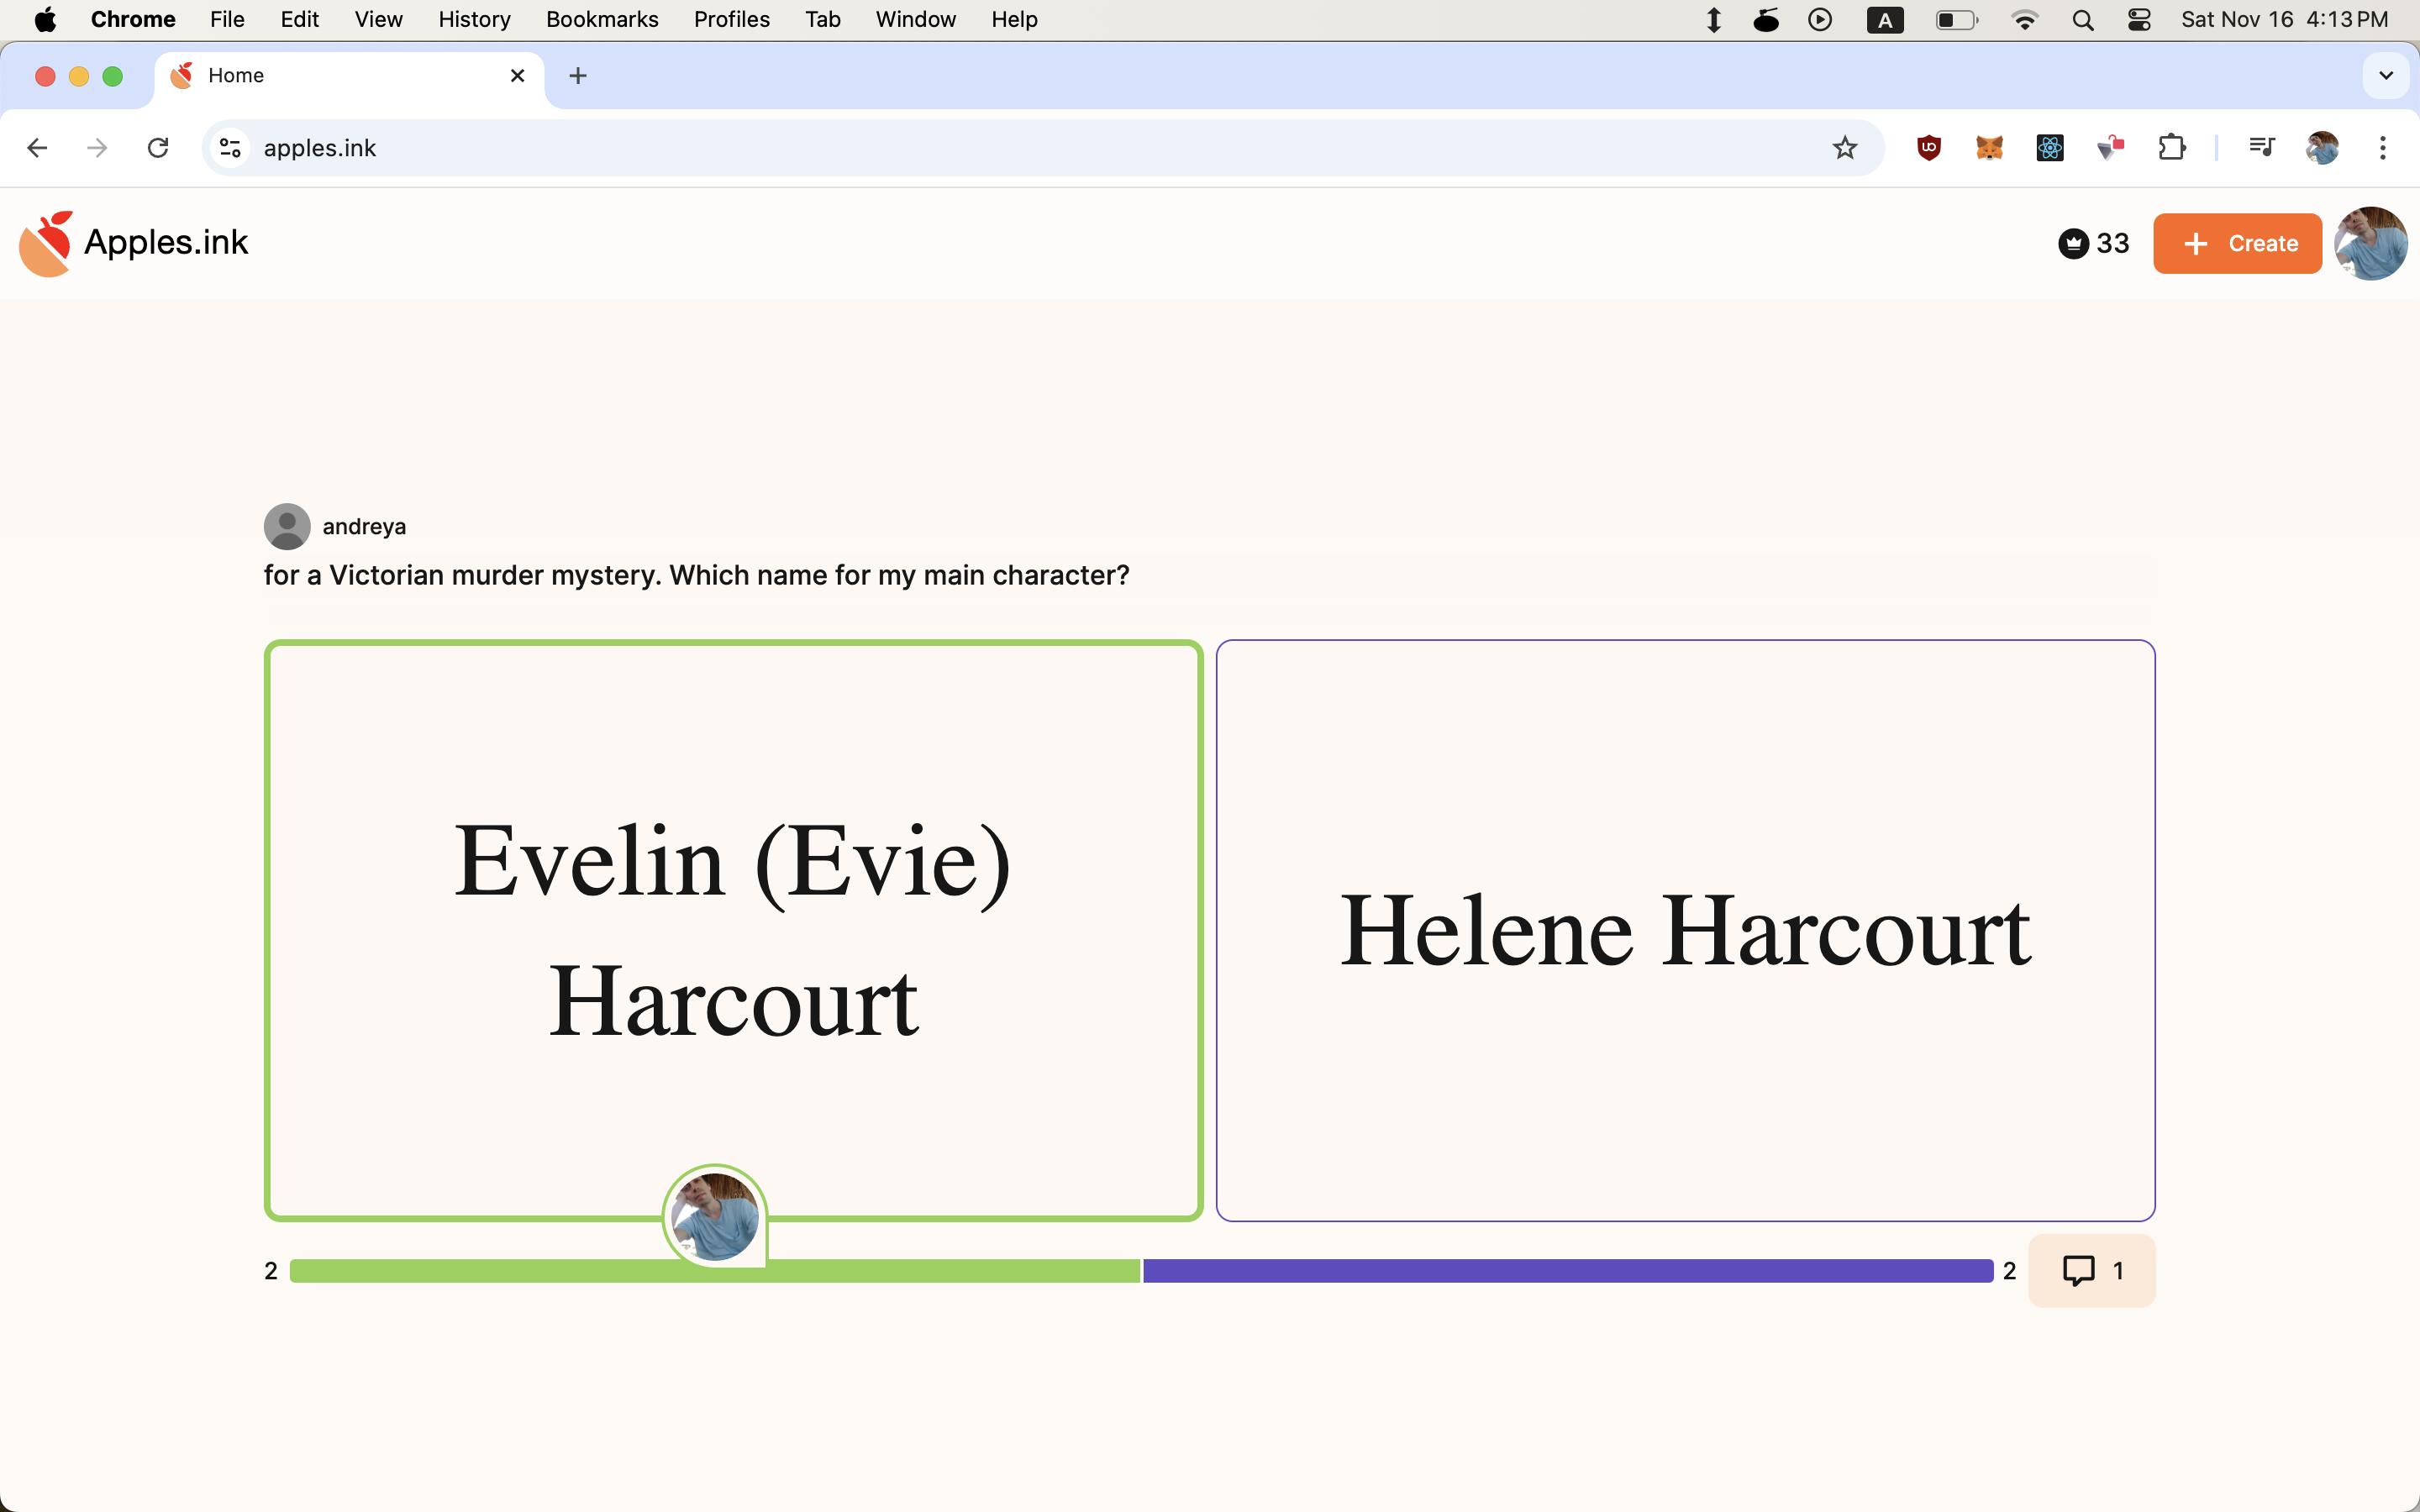Viewport: 2420px width, 1512px height.
Task: Vote for Evelin (Evie) Harcourt card
Action: click(x=733, y=930)
